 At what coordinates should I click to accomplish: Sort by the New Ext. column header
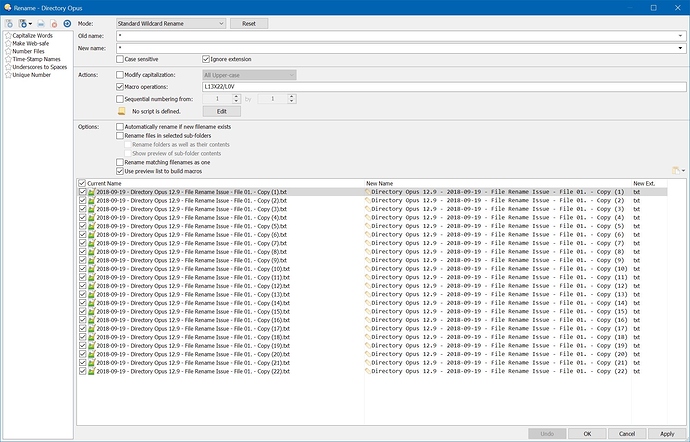pos(644,183)
